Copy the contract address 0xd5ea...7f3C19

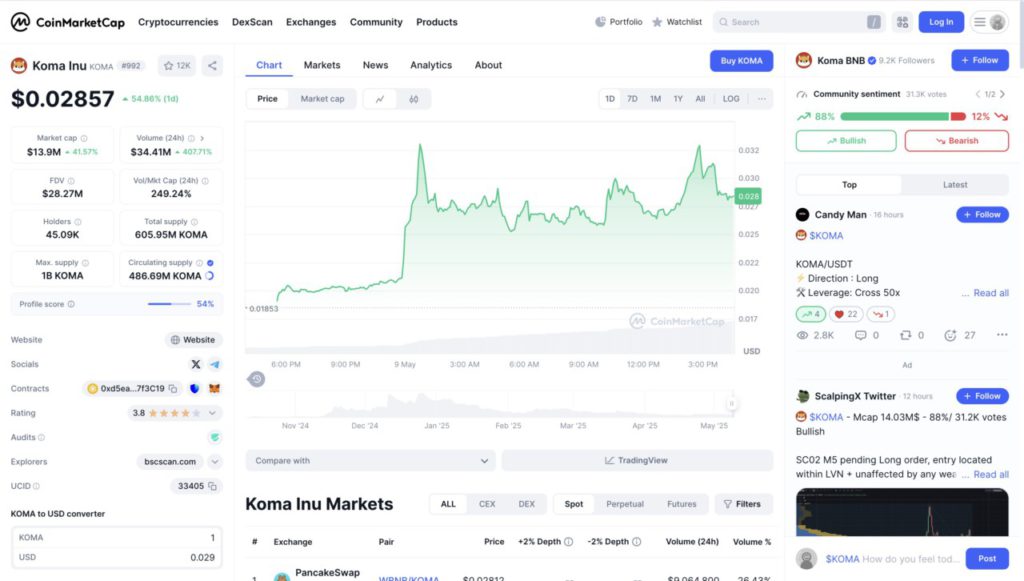[x=173, y=389]
